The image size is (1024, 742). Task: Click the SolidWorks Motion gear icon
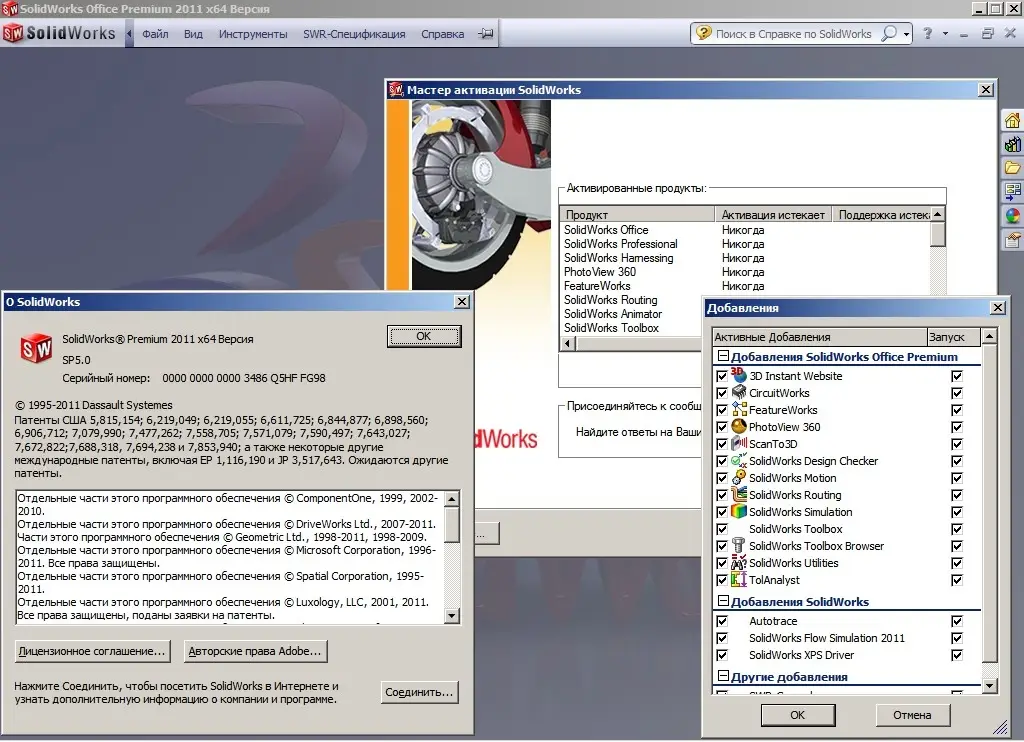pos(739,477)
